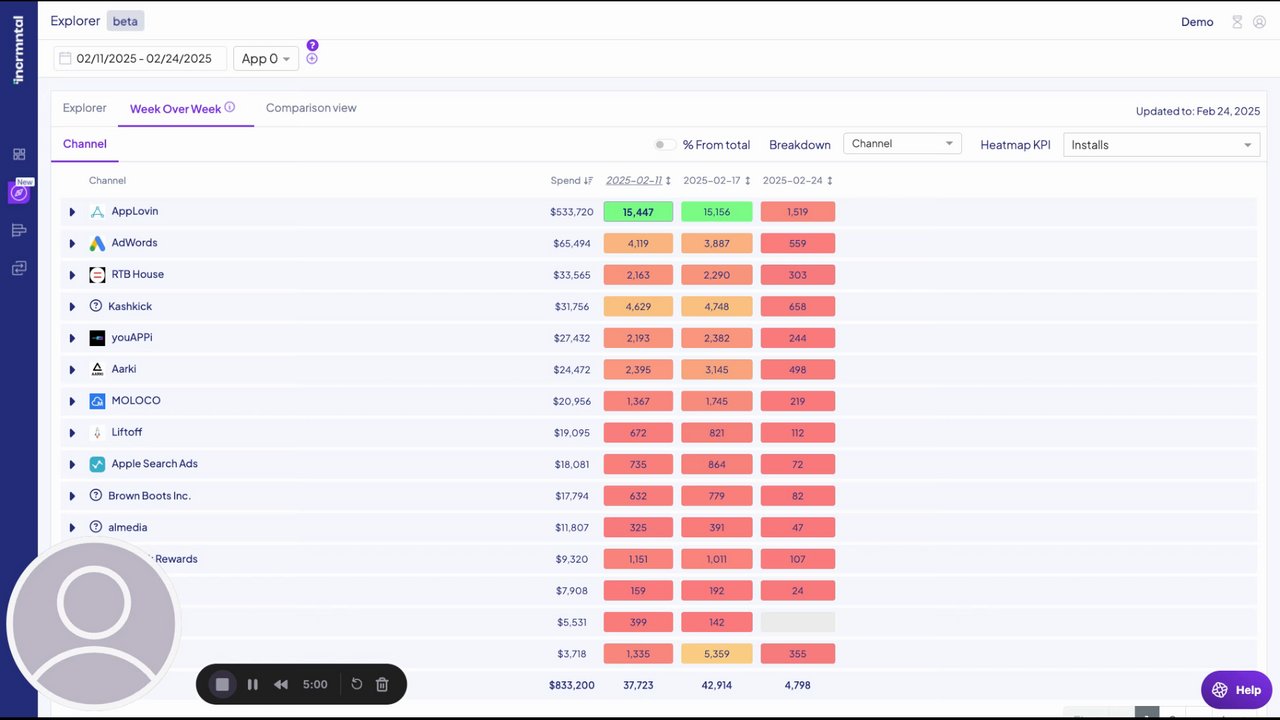Sort by the Spend column header
The width and height of the screenshot is (1280, 720).
tap(571, 181)
